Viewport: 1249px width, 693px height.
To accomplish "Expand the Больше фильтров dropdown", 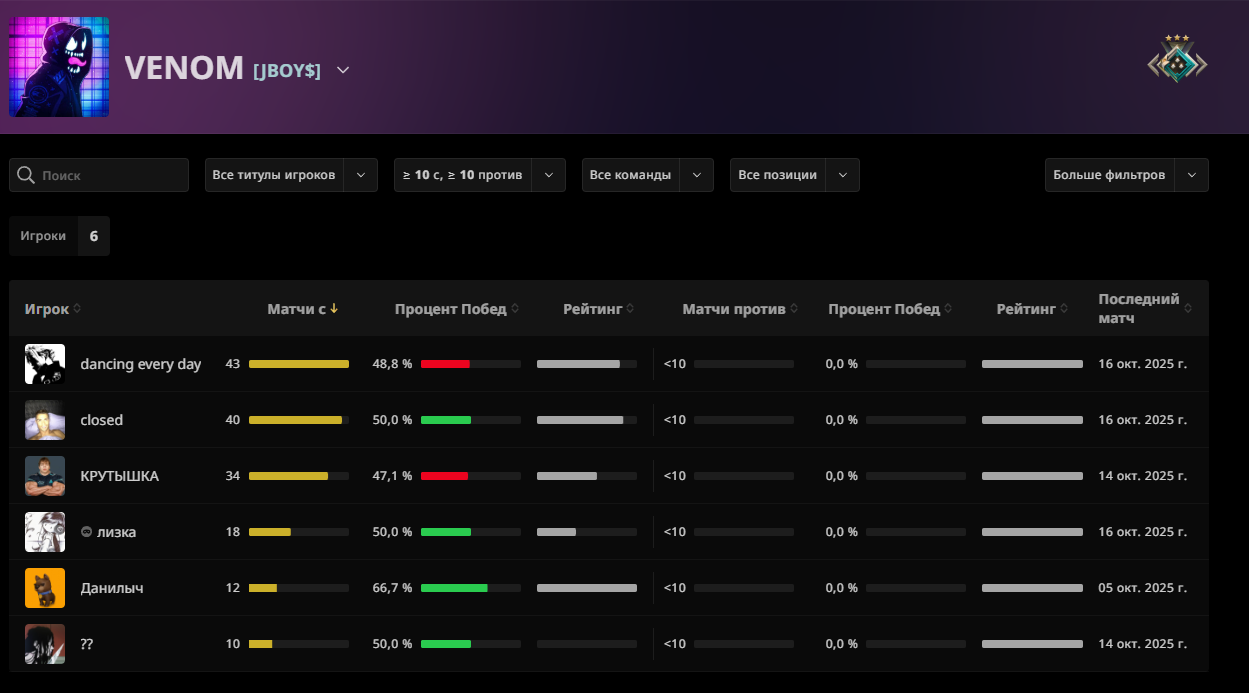I will click(1127, 175).
